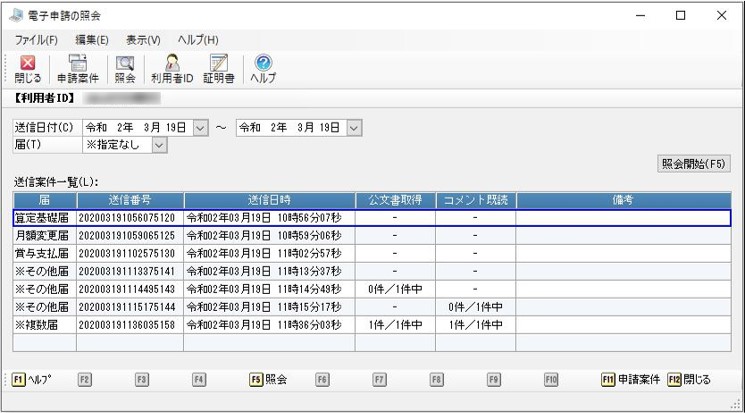Open the 届 type dropdown
The image size is (745, 413).
[159, 146]
